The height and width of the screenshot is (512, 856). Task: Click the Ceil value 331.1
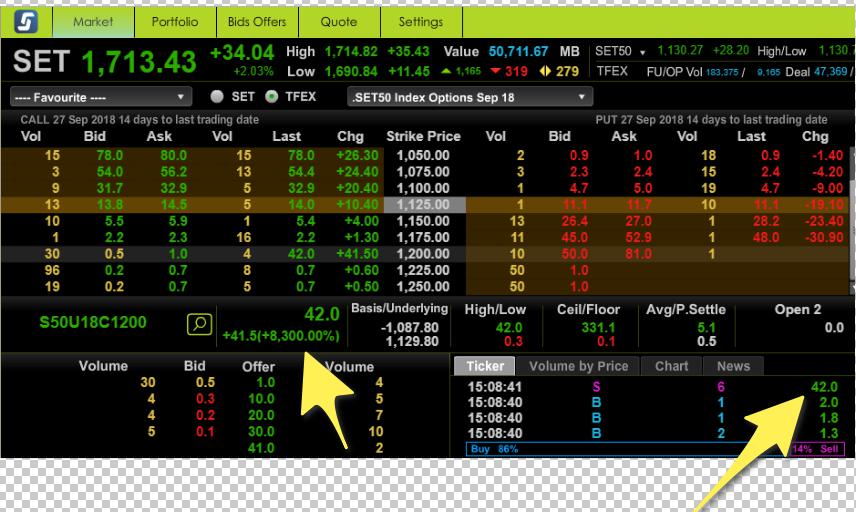pyautogui.click(x=598, y=328)
